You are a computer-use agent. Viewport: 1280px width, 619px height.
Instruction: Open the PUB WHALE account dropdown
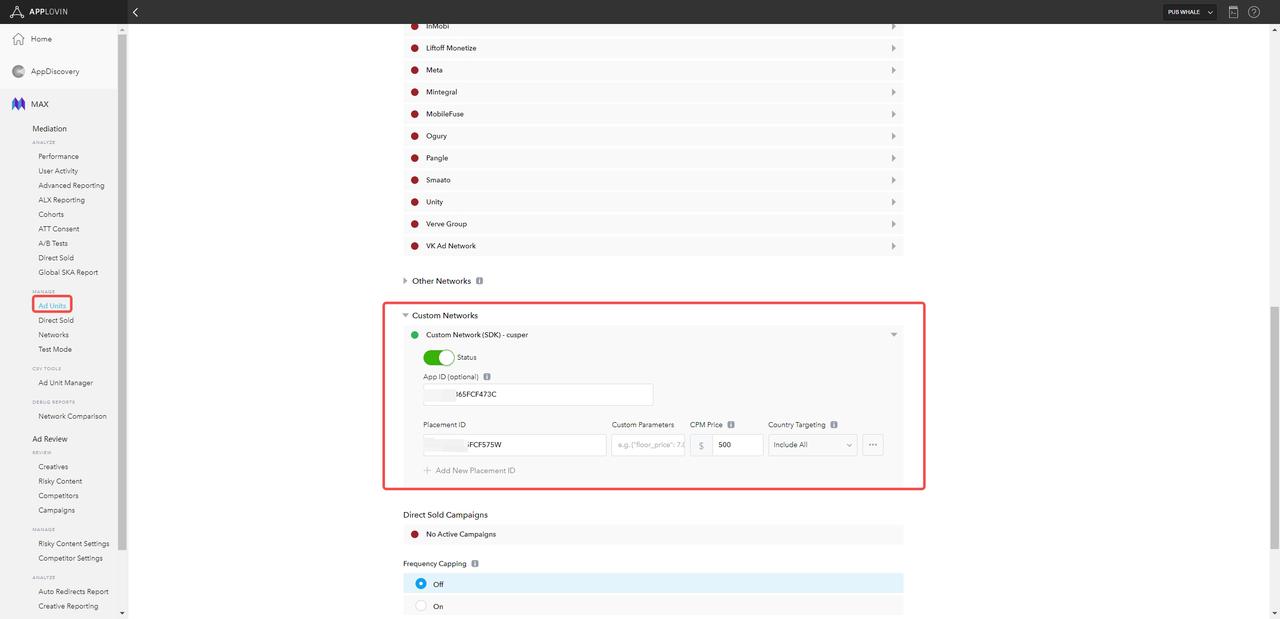tap(1190, 12)
